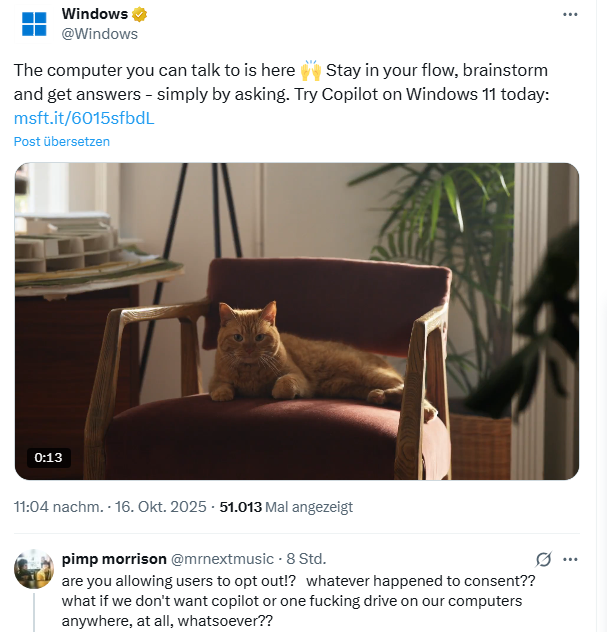The height and width of the screenshot is (632, 607).
Task: Click the 51.013 Mal angezeigt view count
Action: [x=286, y=507]
